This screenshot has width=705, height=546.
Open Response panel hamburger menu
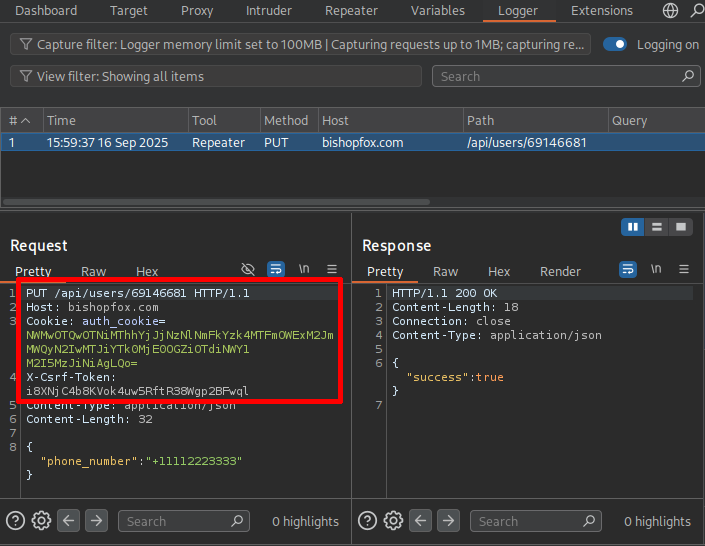[684, 270]
